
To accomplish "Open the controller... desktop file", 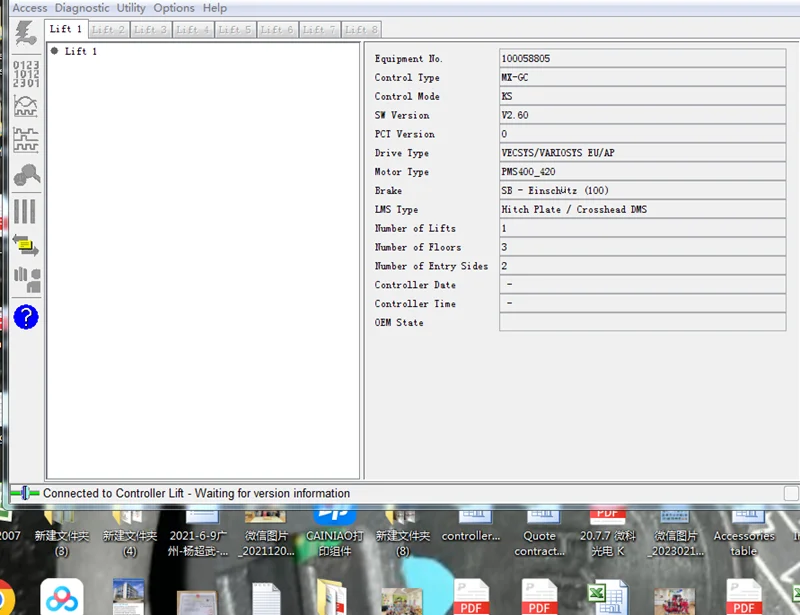I will pyautogui.click(x=471, y=526).
